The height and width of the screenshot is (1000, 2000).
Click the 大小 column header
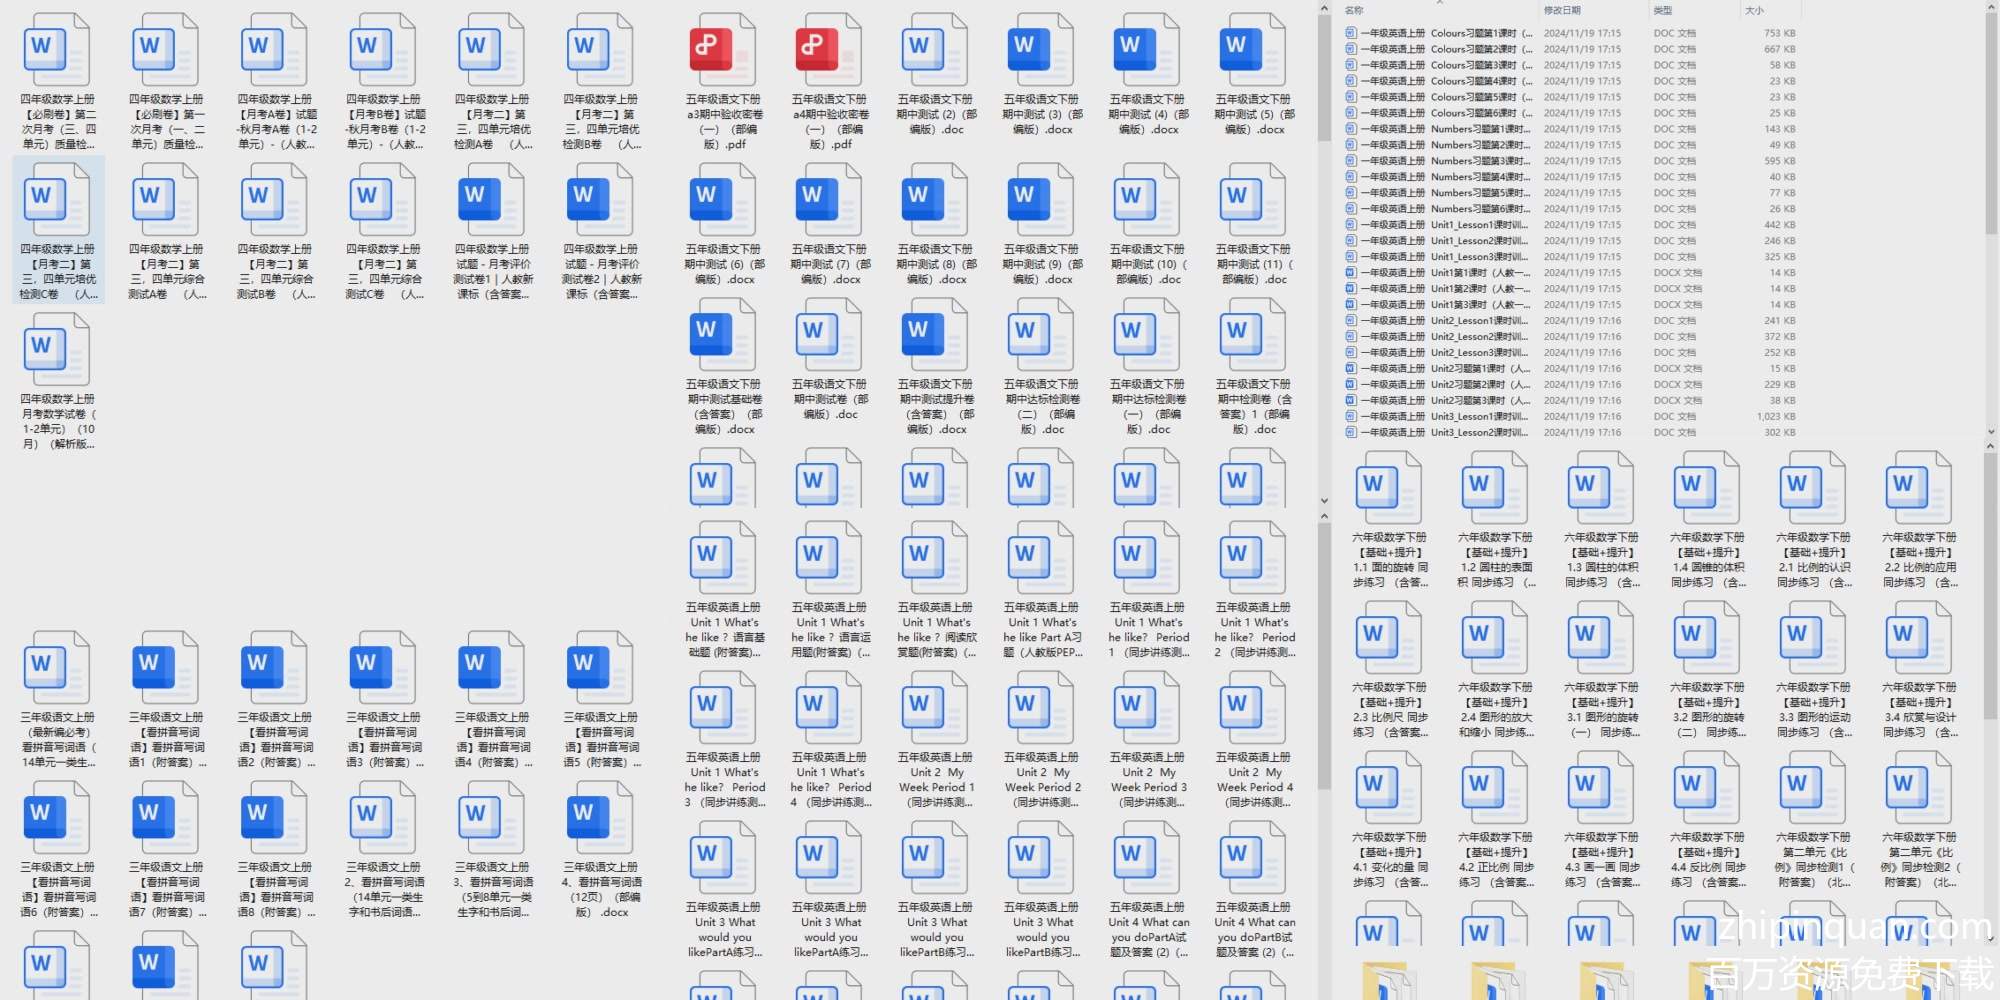click(x=1754, y=10)
